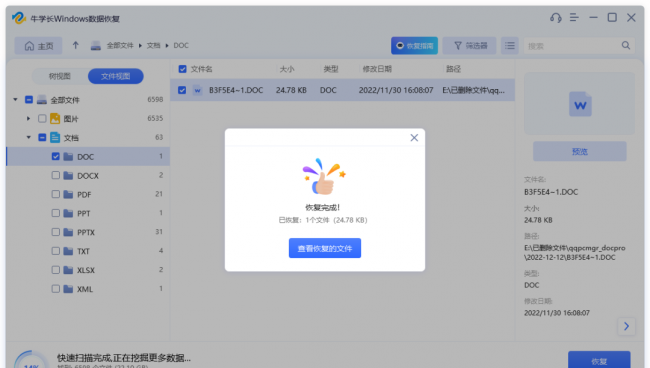Click the 恢复 recover button at bottom

pyautogui.click(x=599, y=361)
